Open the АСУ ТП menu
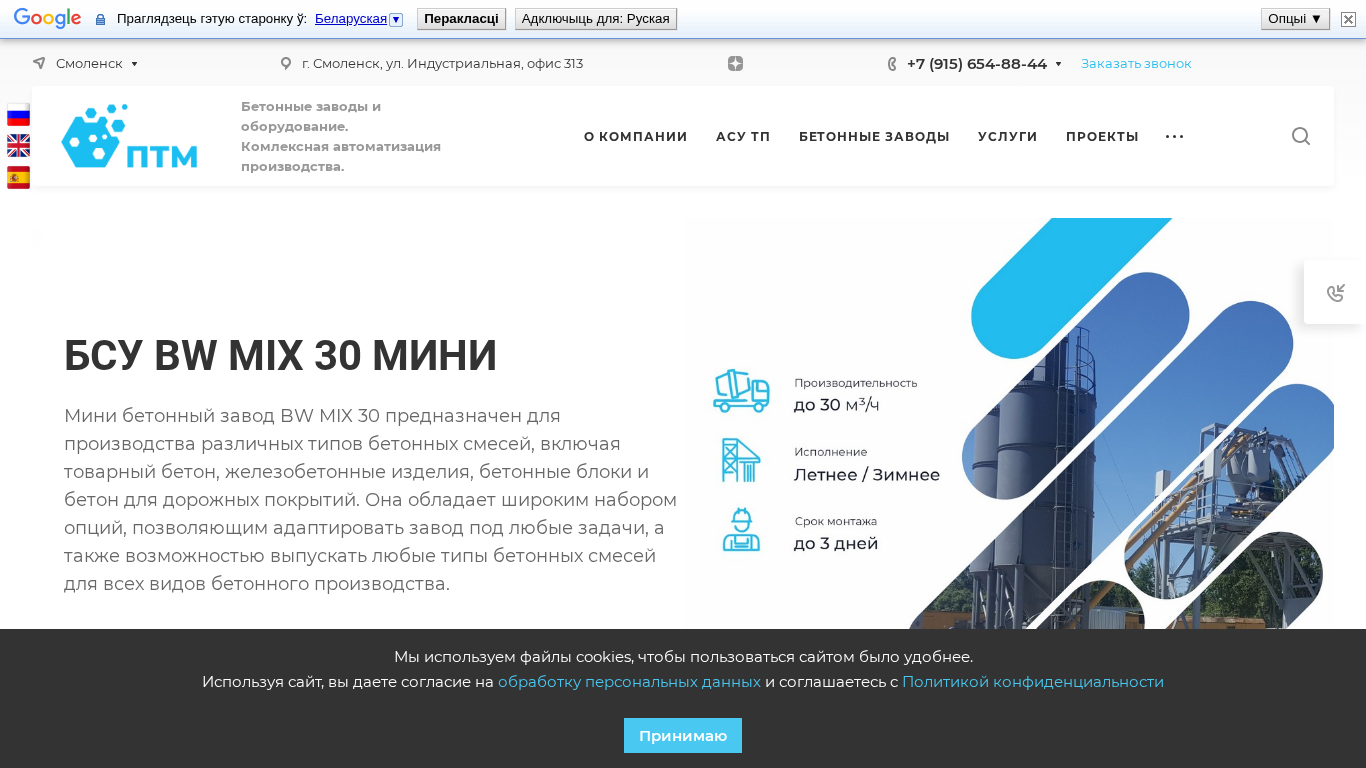The image size is (1366, 768). tap(743, 136)
